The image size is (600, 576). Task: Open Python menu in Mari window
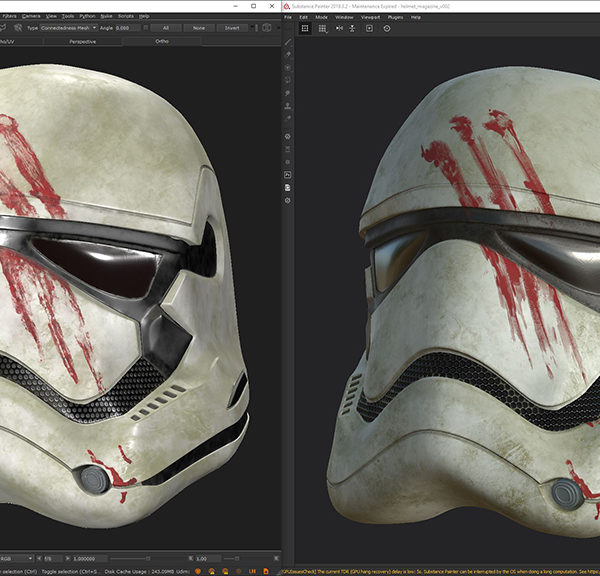(x=87, y=16)
